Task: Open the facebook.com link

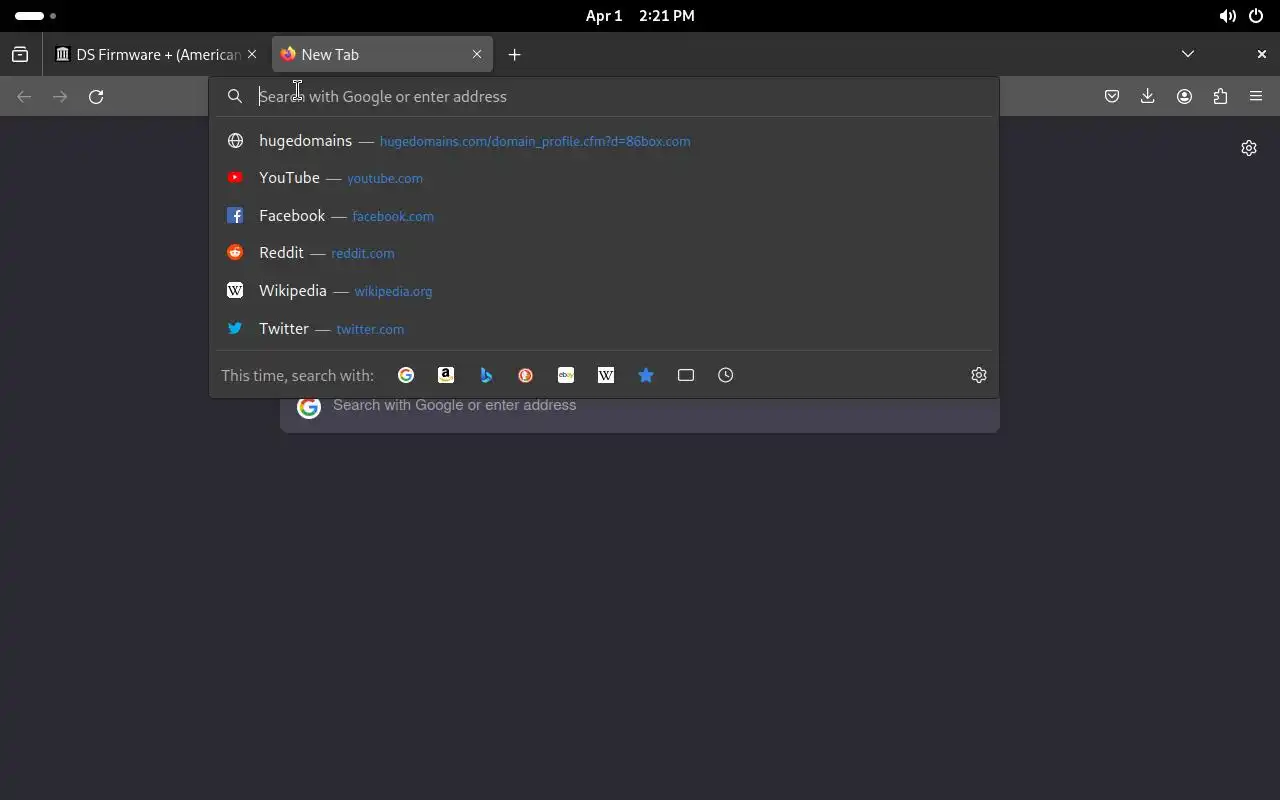Action: coord(393,217)
